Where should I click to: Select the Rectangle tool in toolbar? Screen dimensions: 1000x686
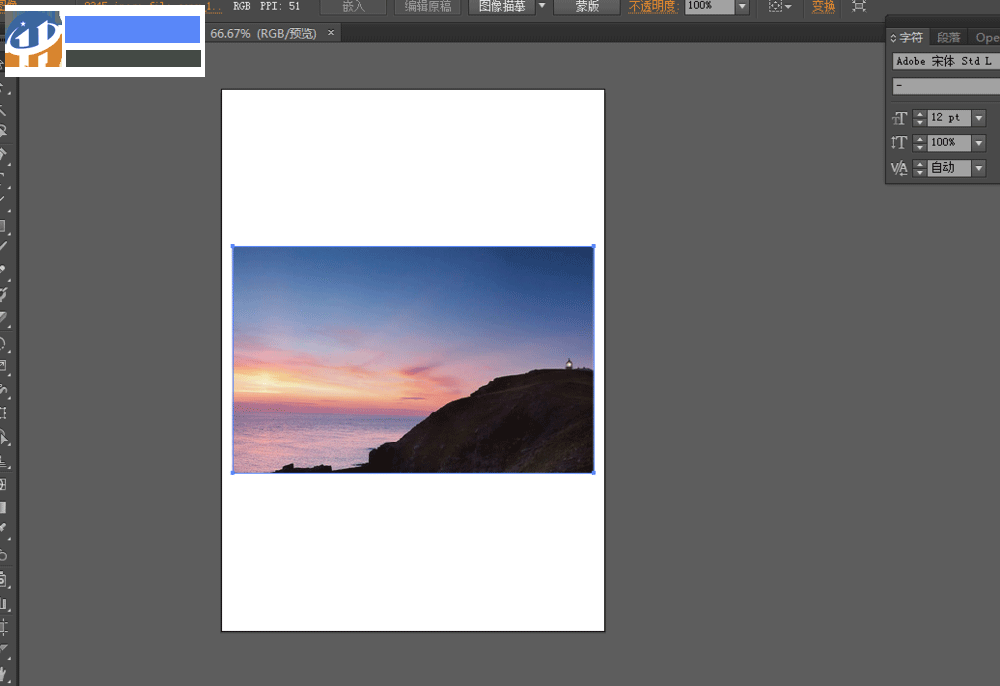pyautogui.click(x=3, y=226)
